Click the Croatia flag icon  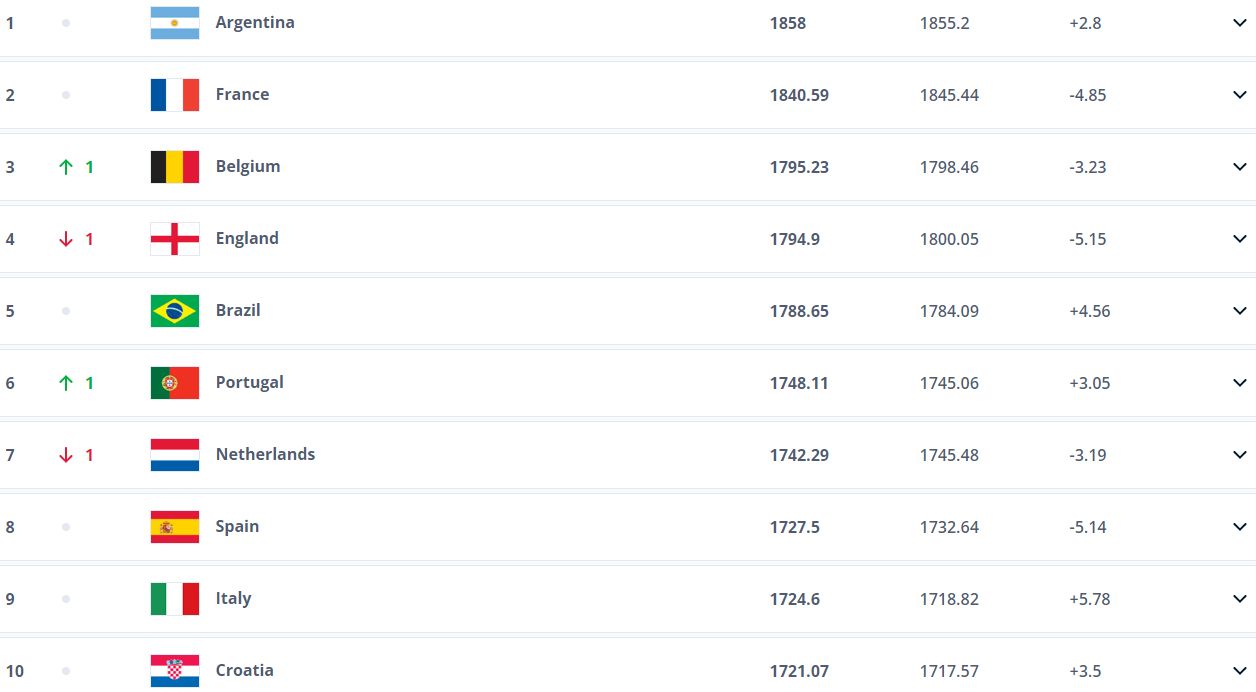point(175,671)
